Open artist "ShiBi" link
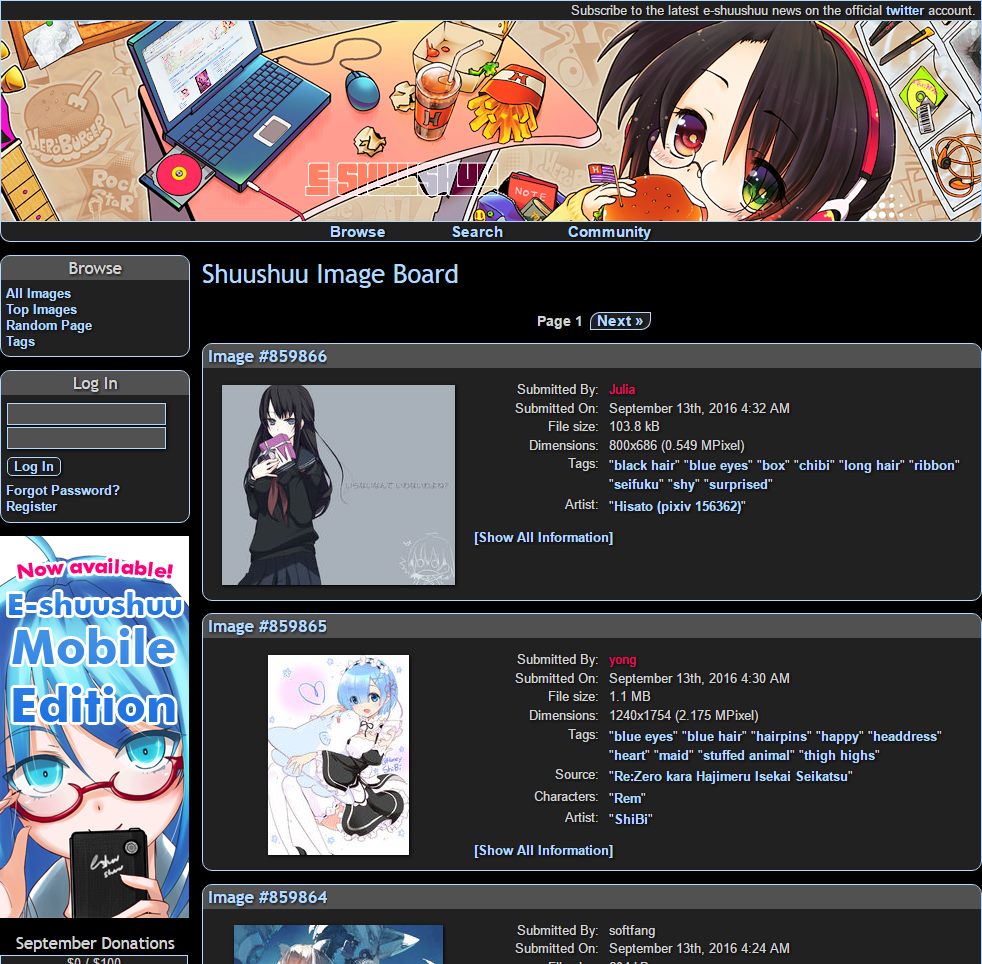 tap(631, 819)
